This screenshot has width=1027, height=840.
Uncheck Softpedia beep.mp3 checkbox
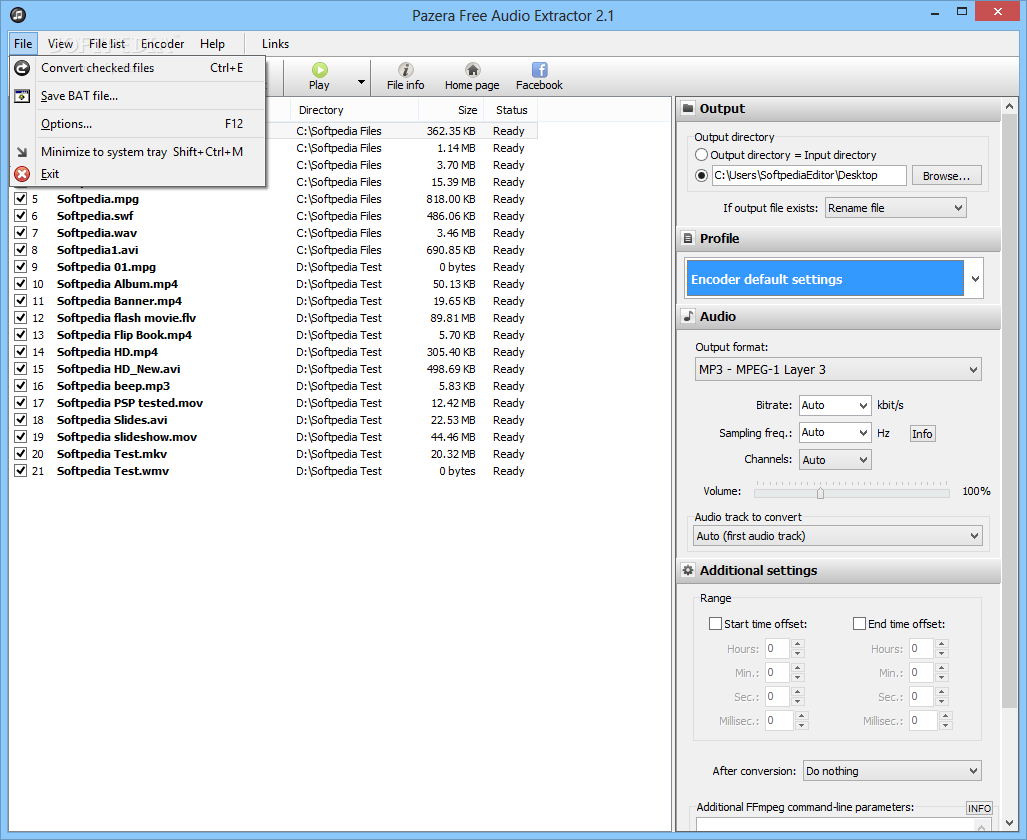pyautogui.click(x=20, y=386)
